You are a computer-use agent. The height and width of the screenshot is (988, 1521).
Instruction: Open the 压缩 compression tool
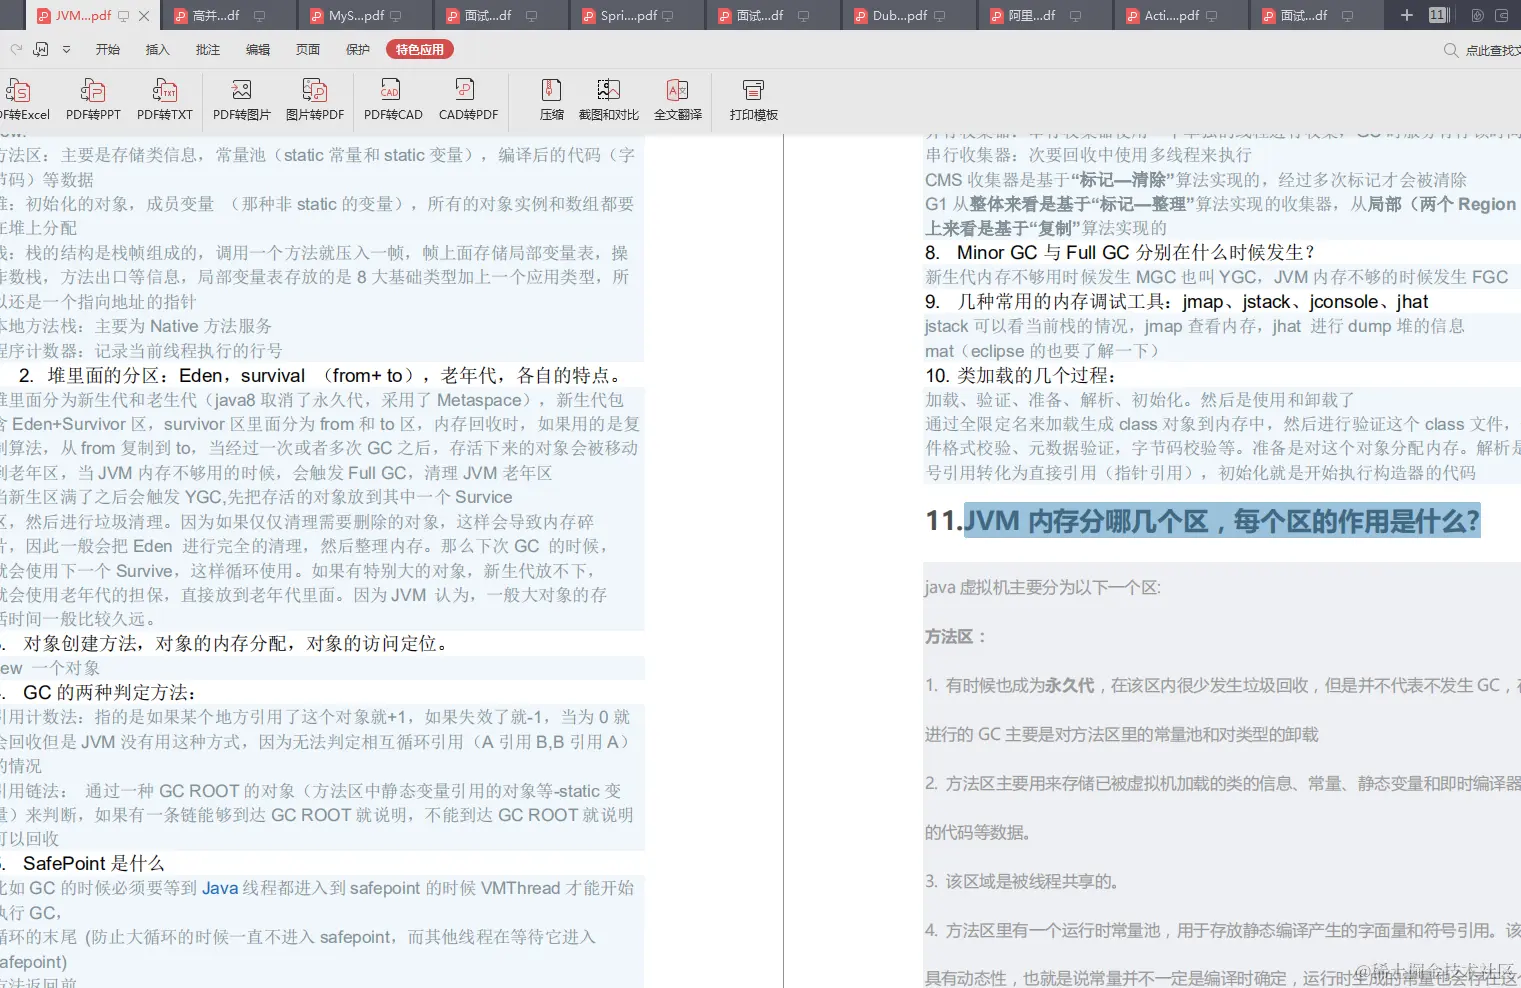[x=551, y=100]
